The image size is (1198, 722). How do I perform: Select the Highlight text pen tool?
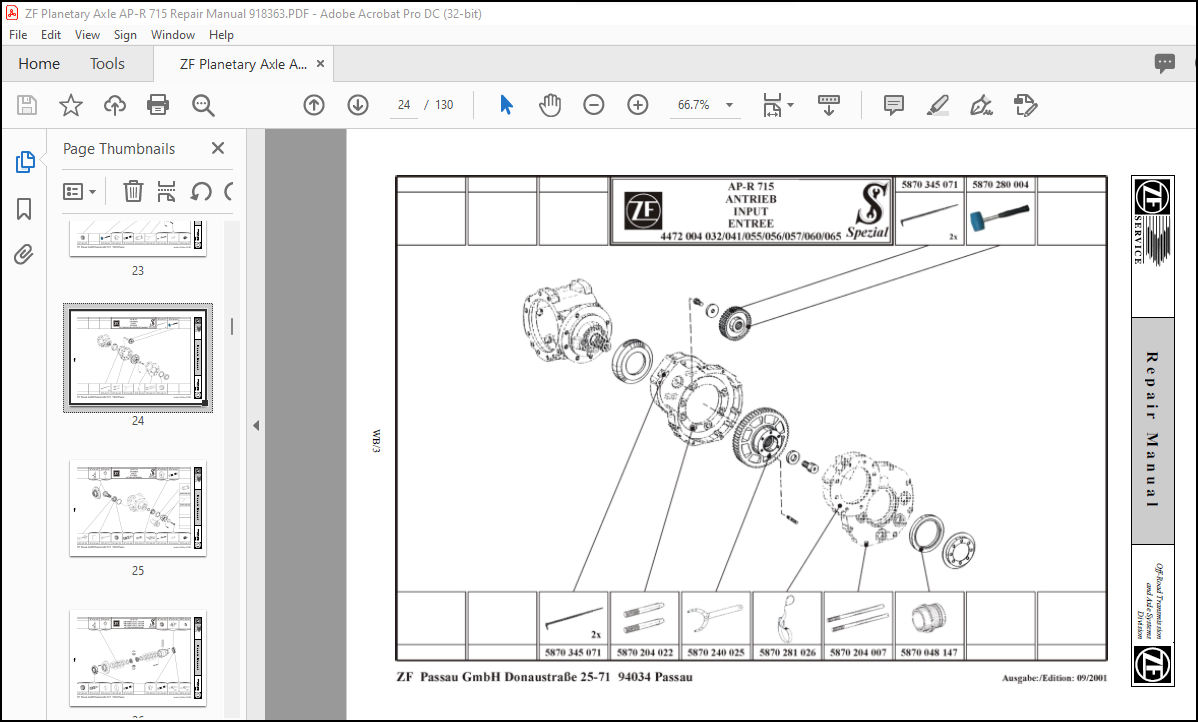pos(937,105)
